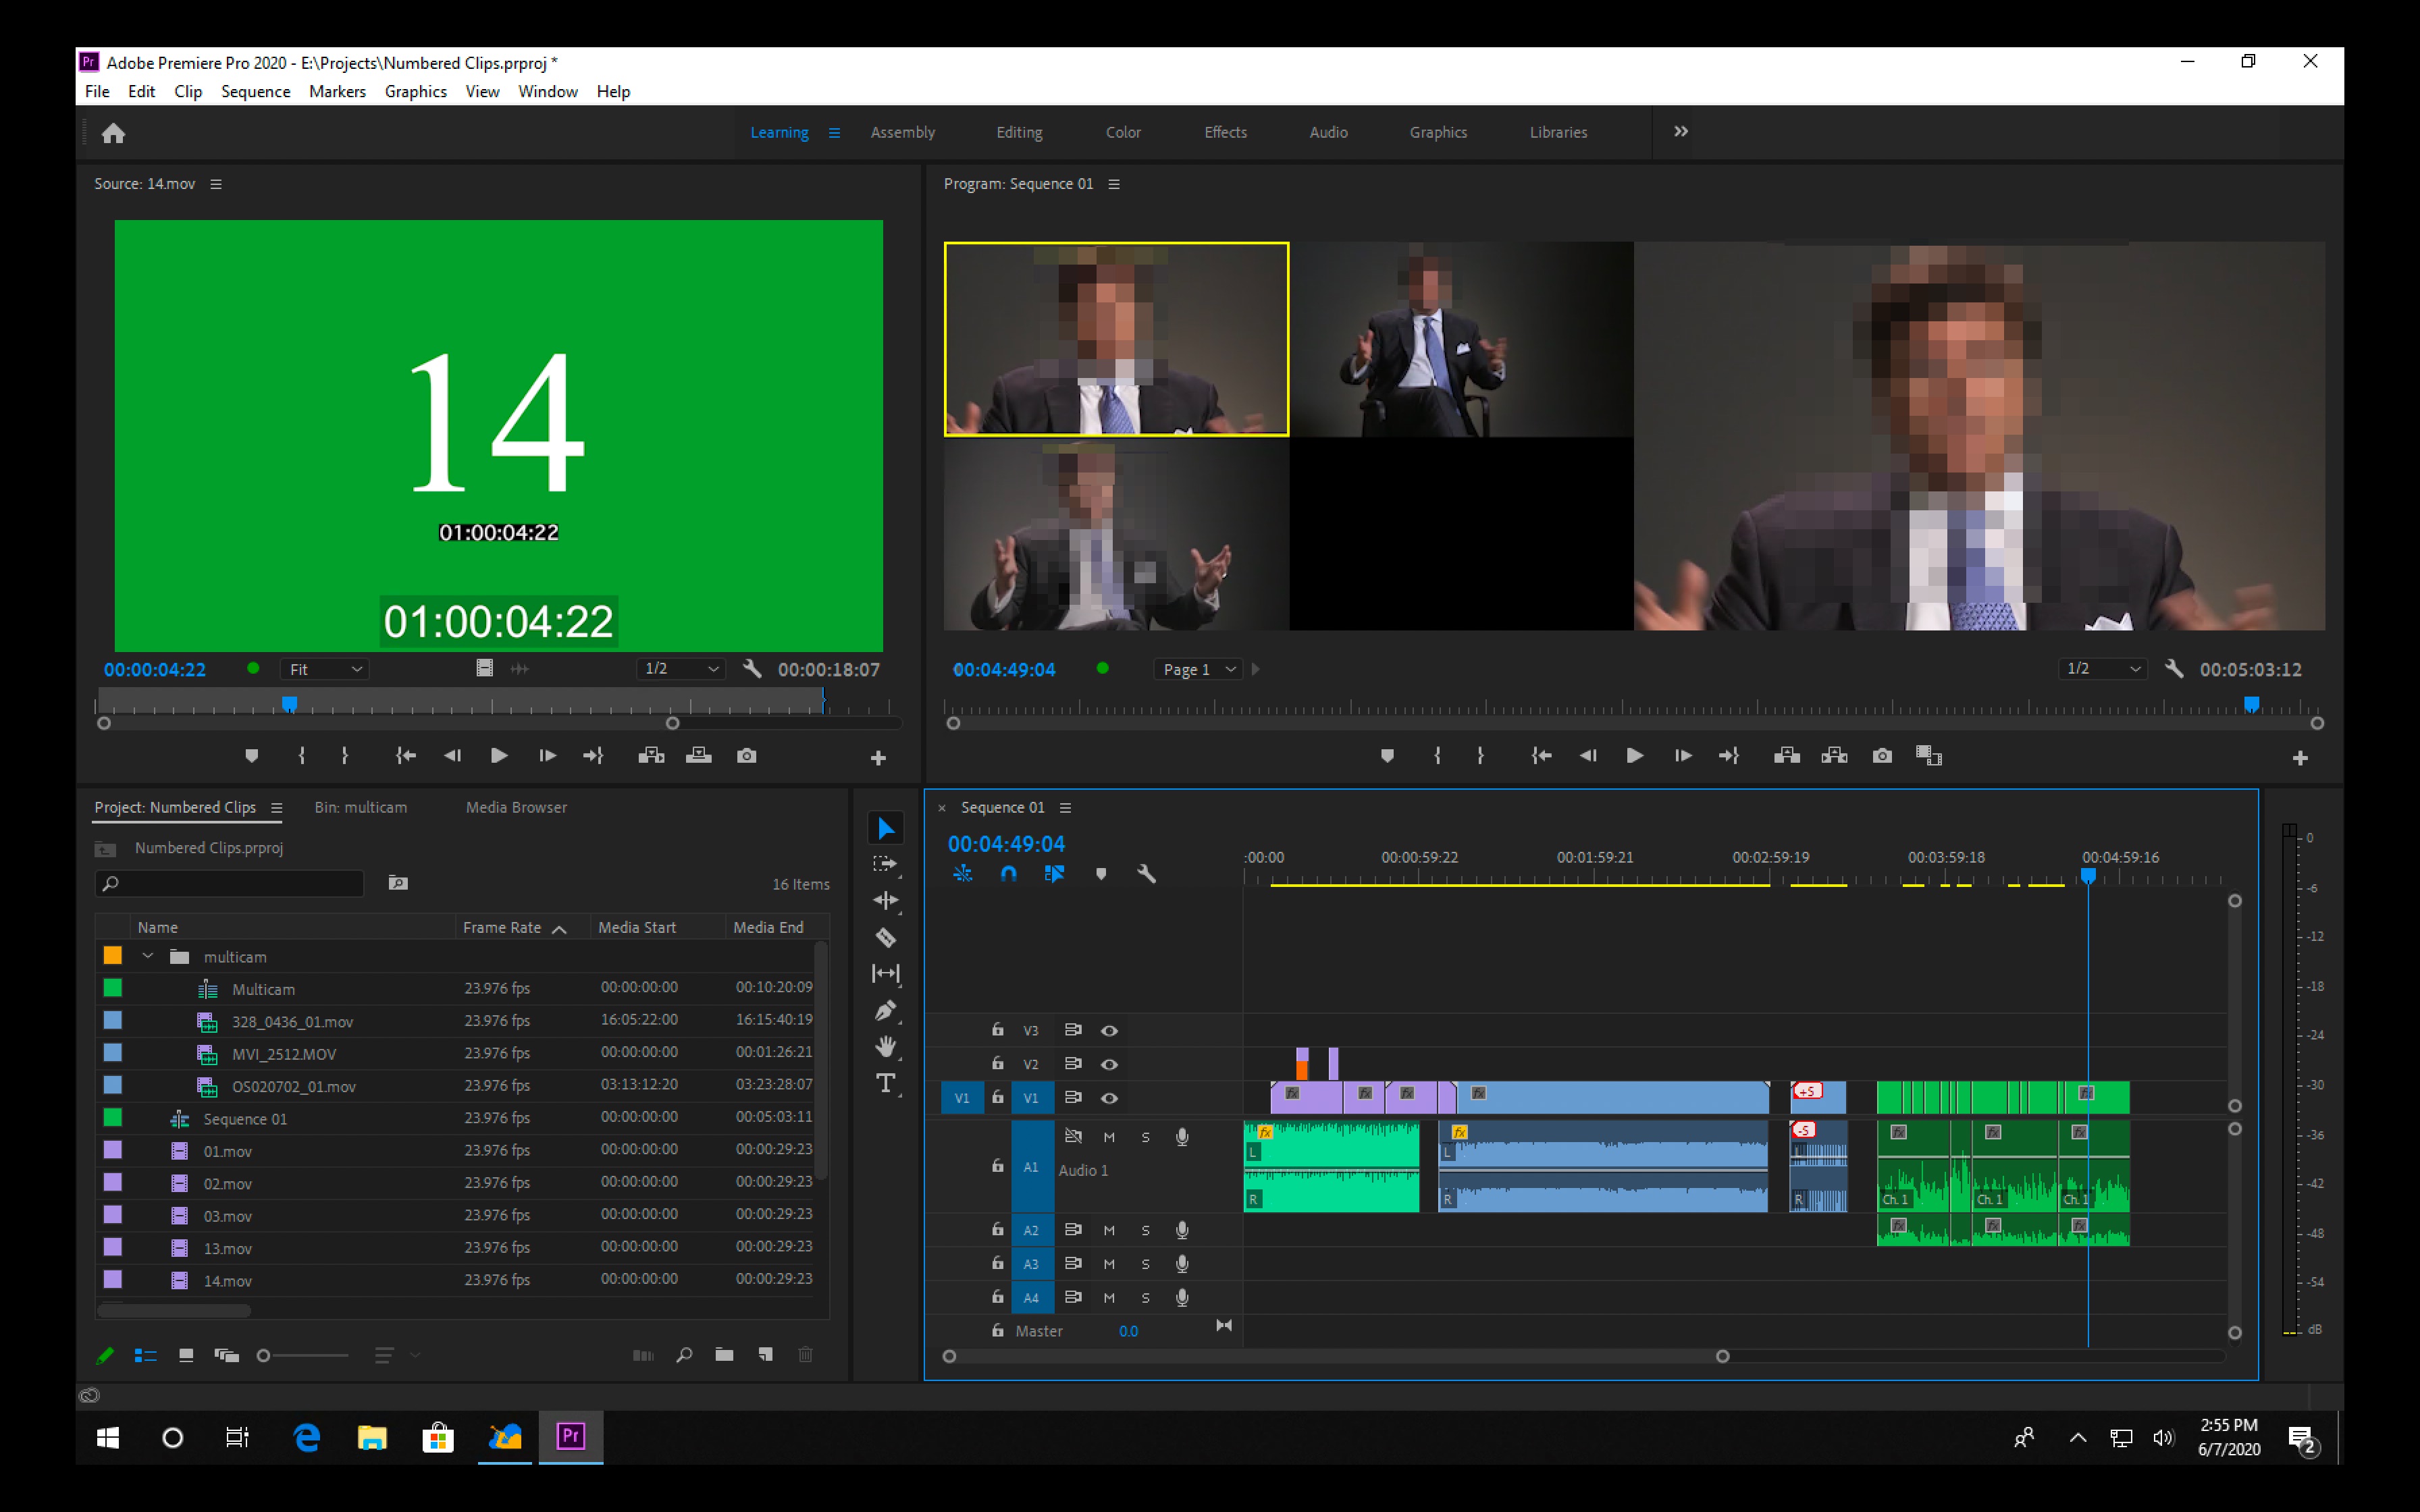Open Source panel menu
2420x1512 pixels.
[x=216, y=184]
